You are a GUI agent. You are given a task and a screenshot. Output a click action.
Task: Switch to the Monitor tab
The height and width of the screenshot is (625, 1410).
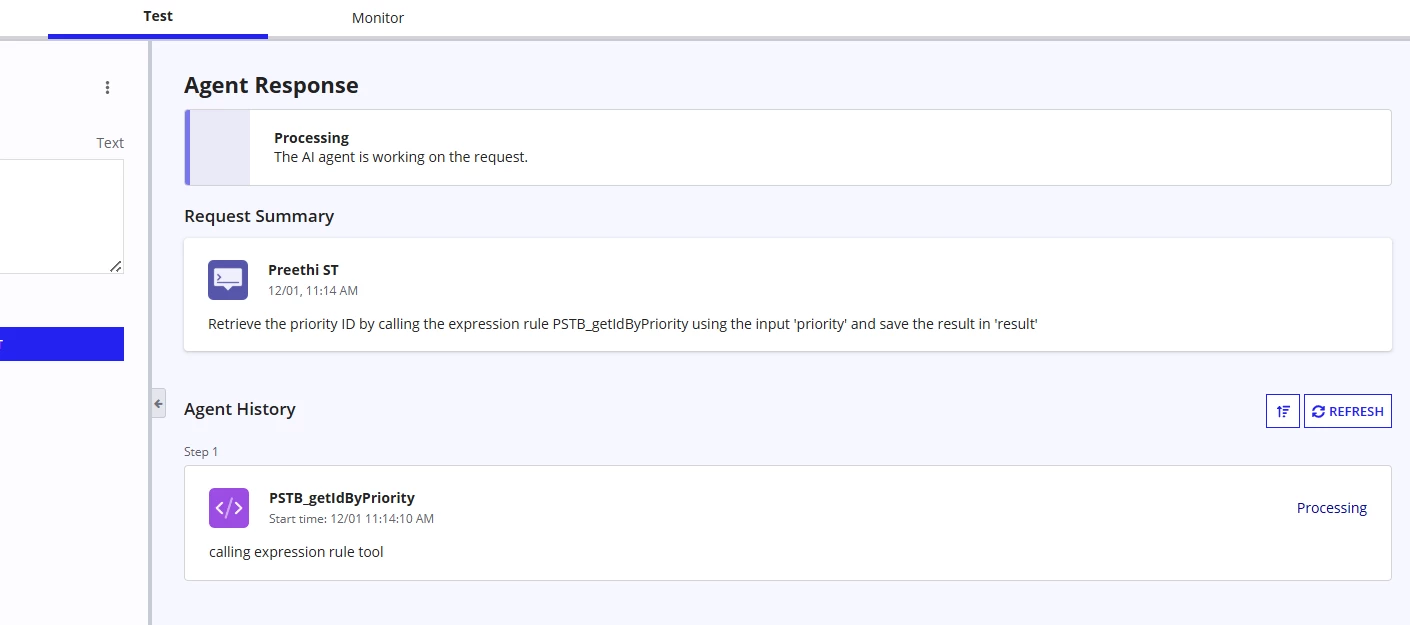pos(378,18)
